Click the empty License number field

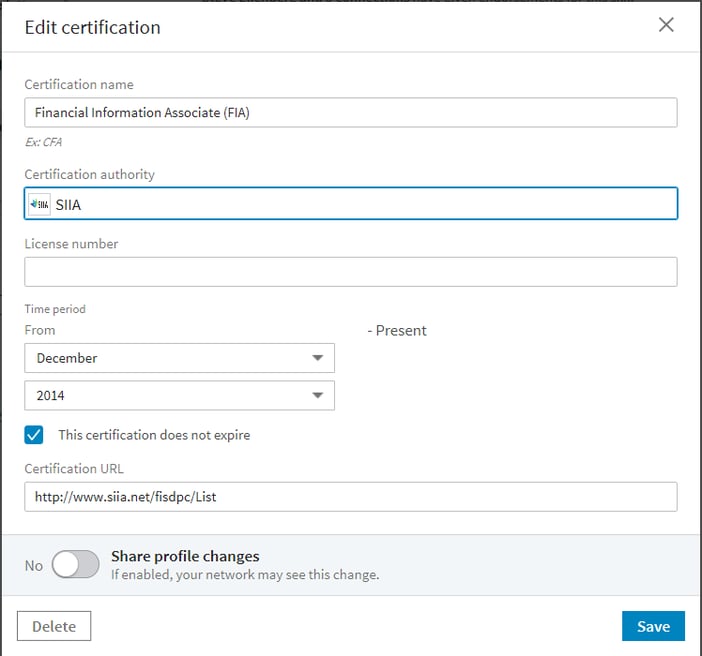tap(351, 272)
